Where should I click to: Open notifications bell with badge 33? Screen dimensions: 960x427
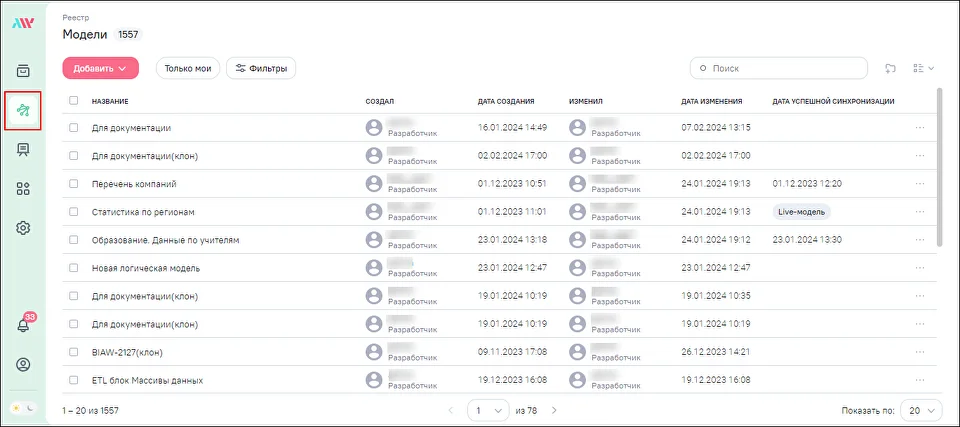[x=23, y=325]
